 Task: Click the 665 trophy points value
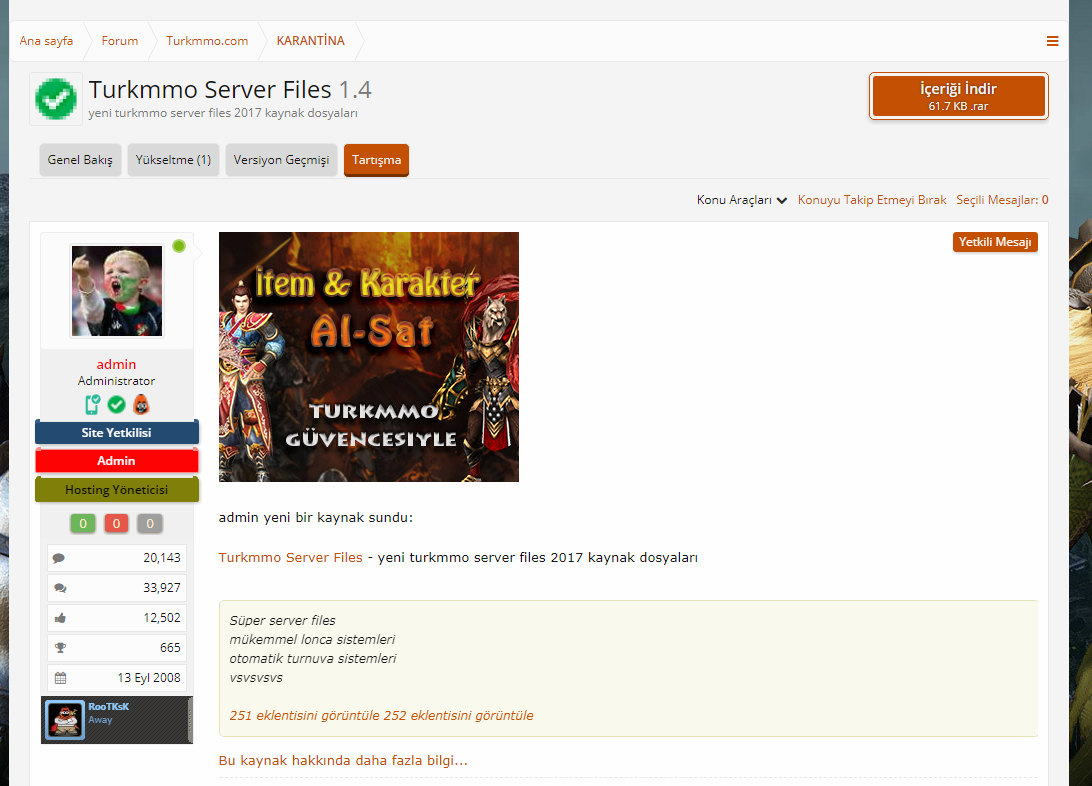[170, 648]
